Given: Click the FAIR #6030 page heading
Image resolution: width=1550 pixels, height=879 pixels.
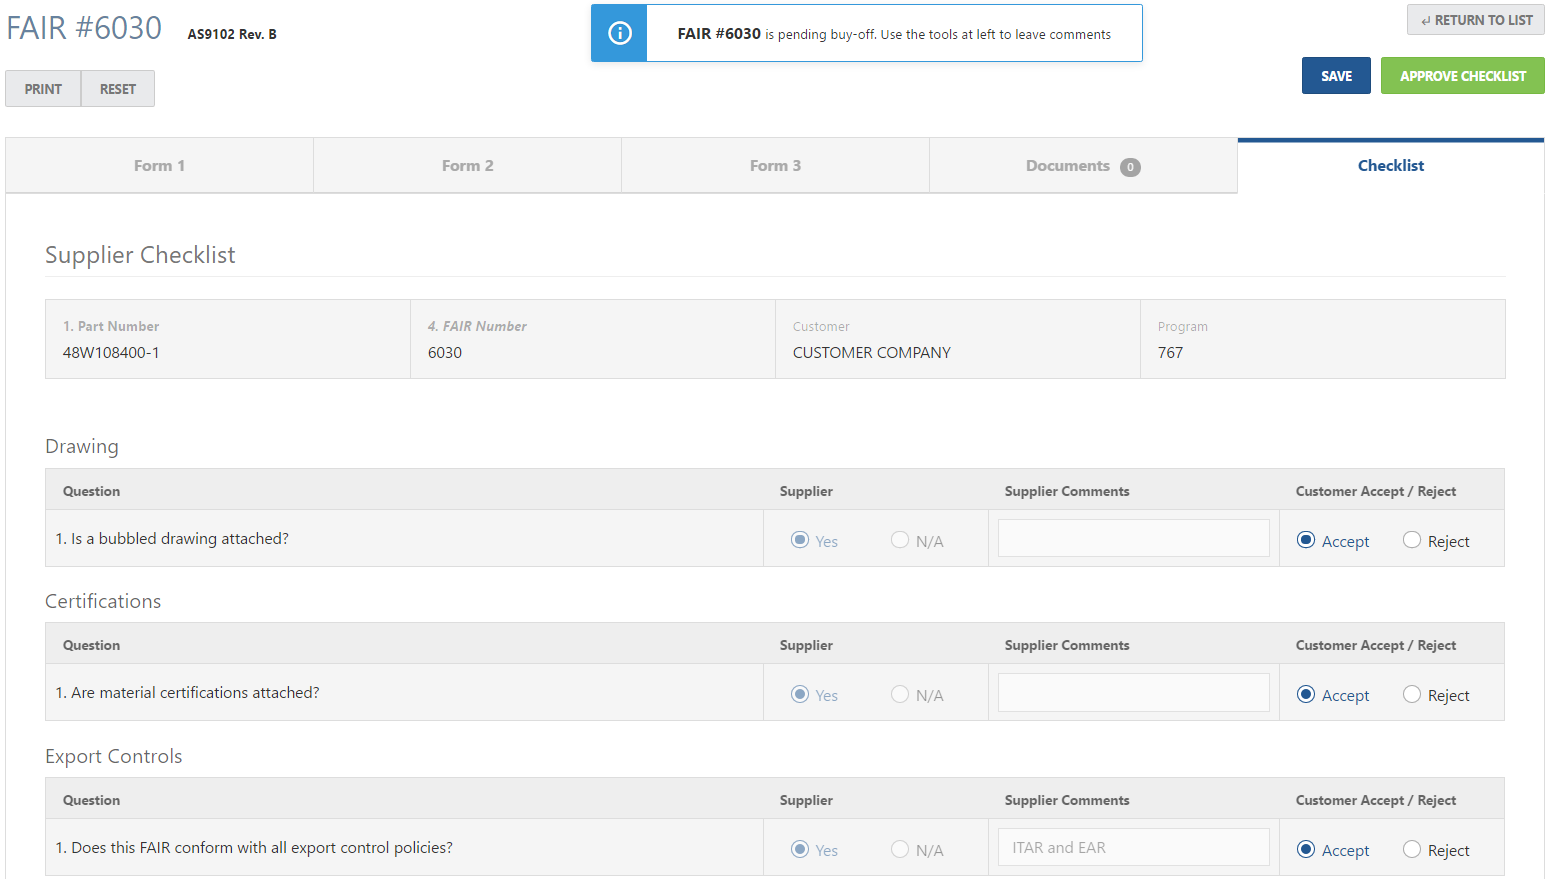Looking at the screenshot, I should [x=84, y=28].
